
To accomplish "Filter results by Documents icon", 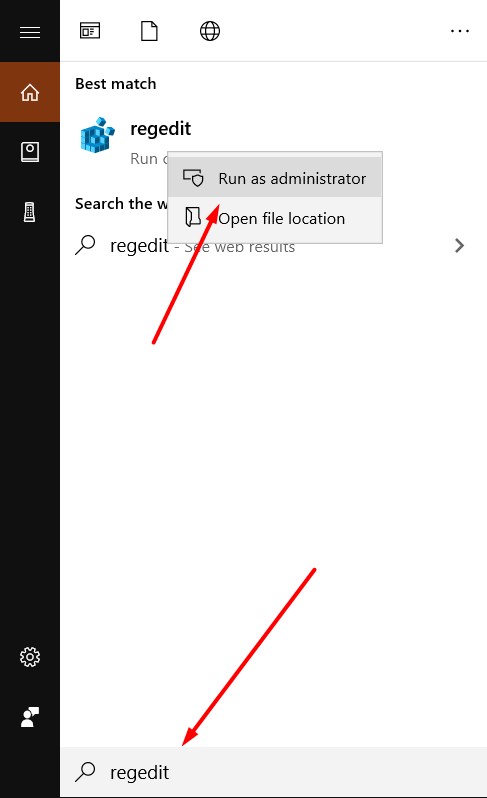I will pos(149,31).
